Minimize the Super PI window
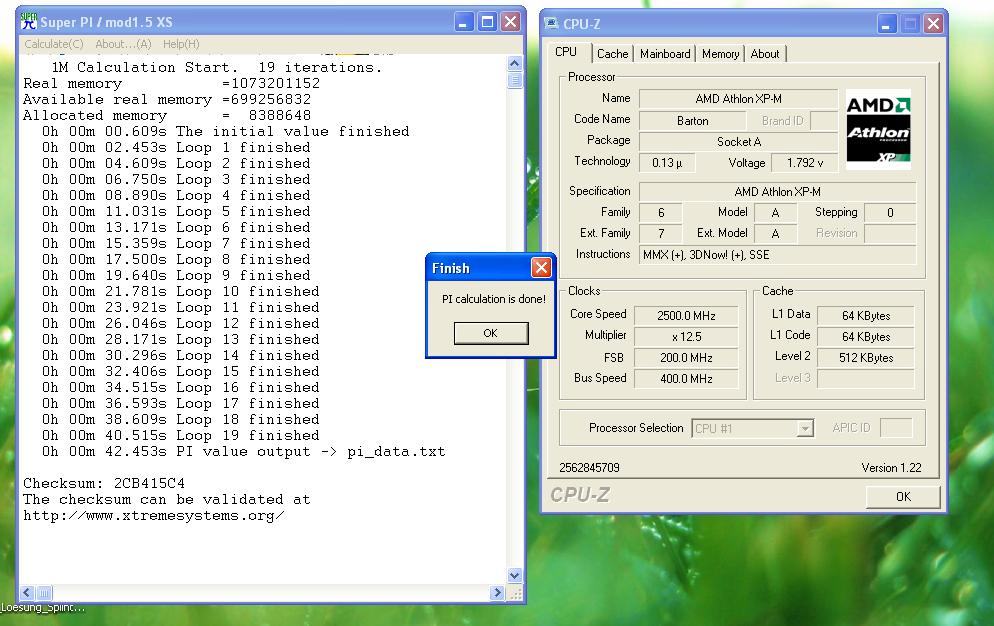Screen dimensions: 994x626 465,22
